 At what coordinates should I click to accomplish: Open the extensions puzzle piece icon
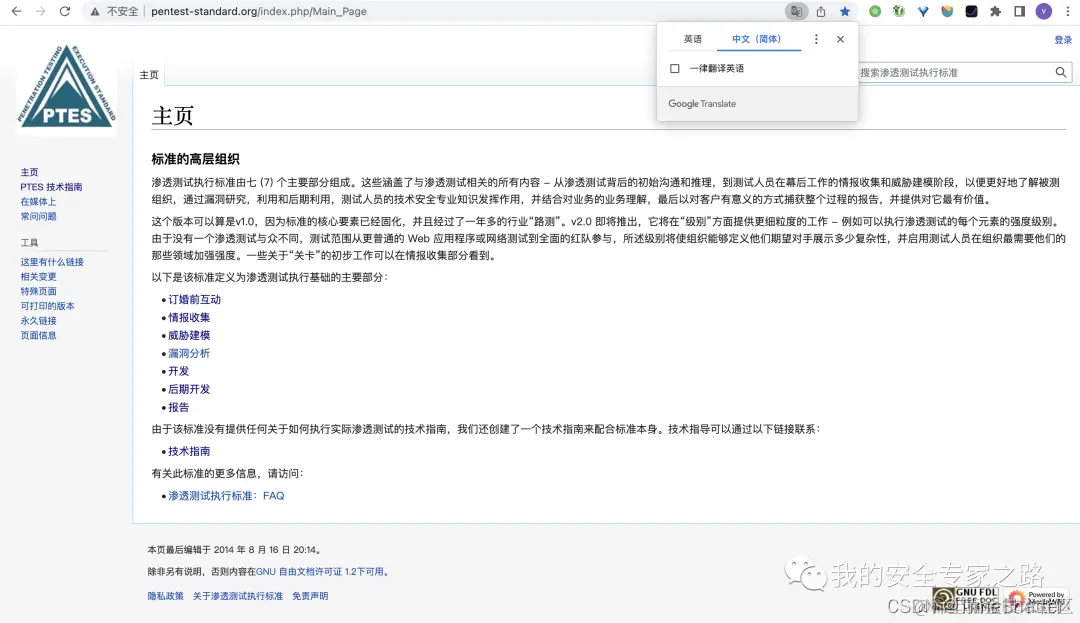click(995, 11)
